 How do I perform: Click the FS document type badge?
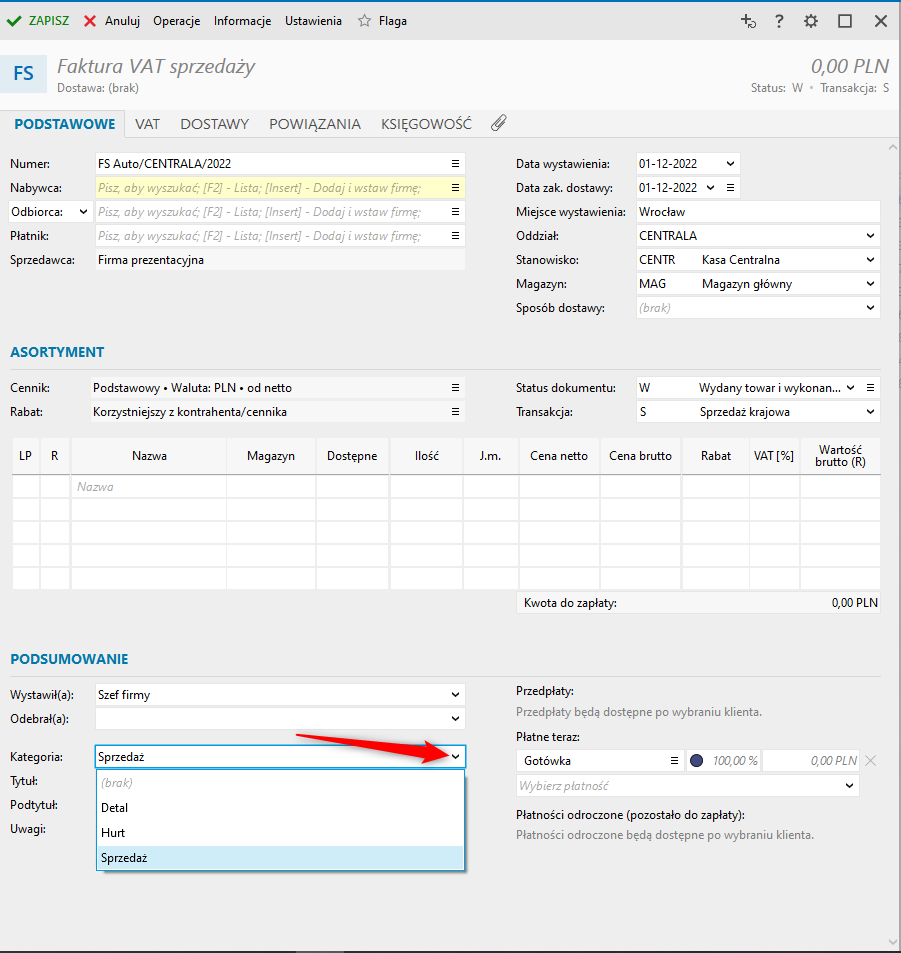[23, 74]
